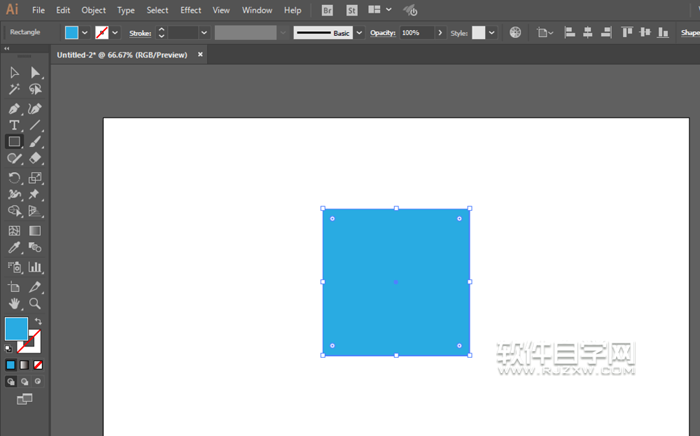This screenshot has height=436, width=700.
Task: Select the Zoom tool
Action: 35,302
